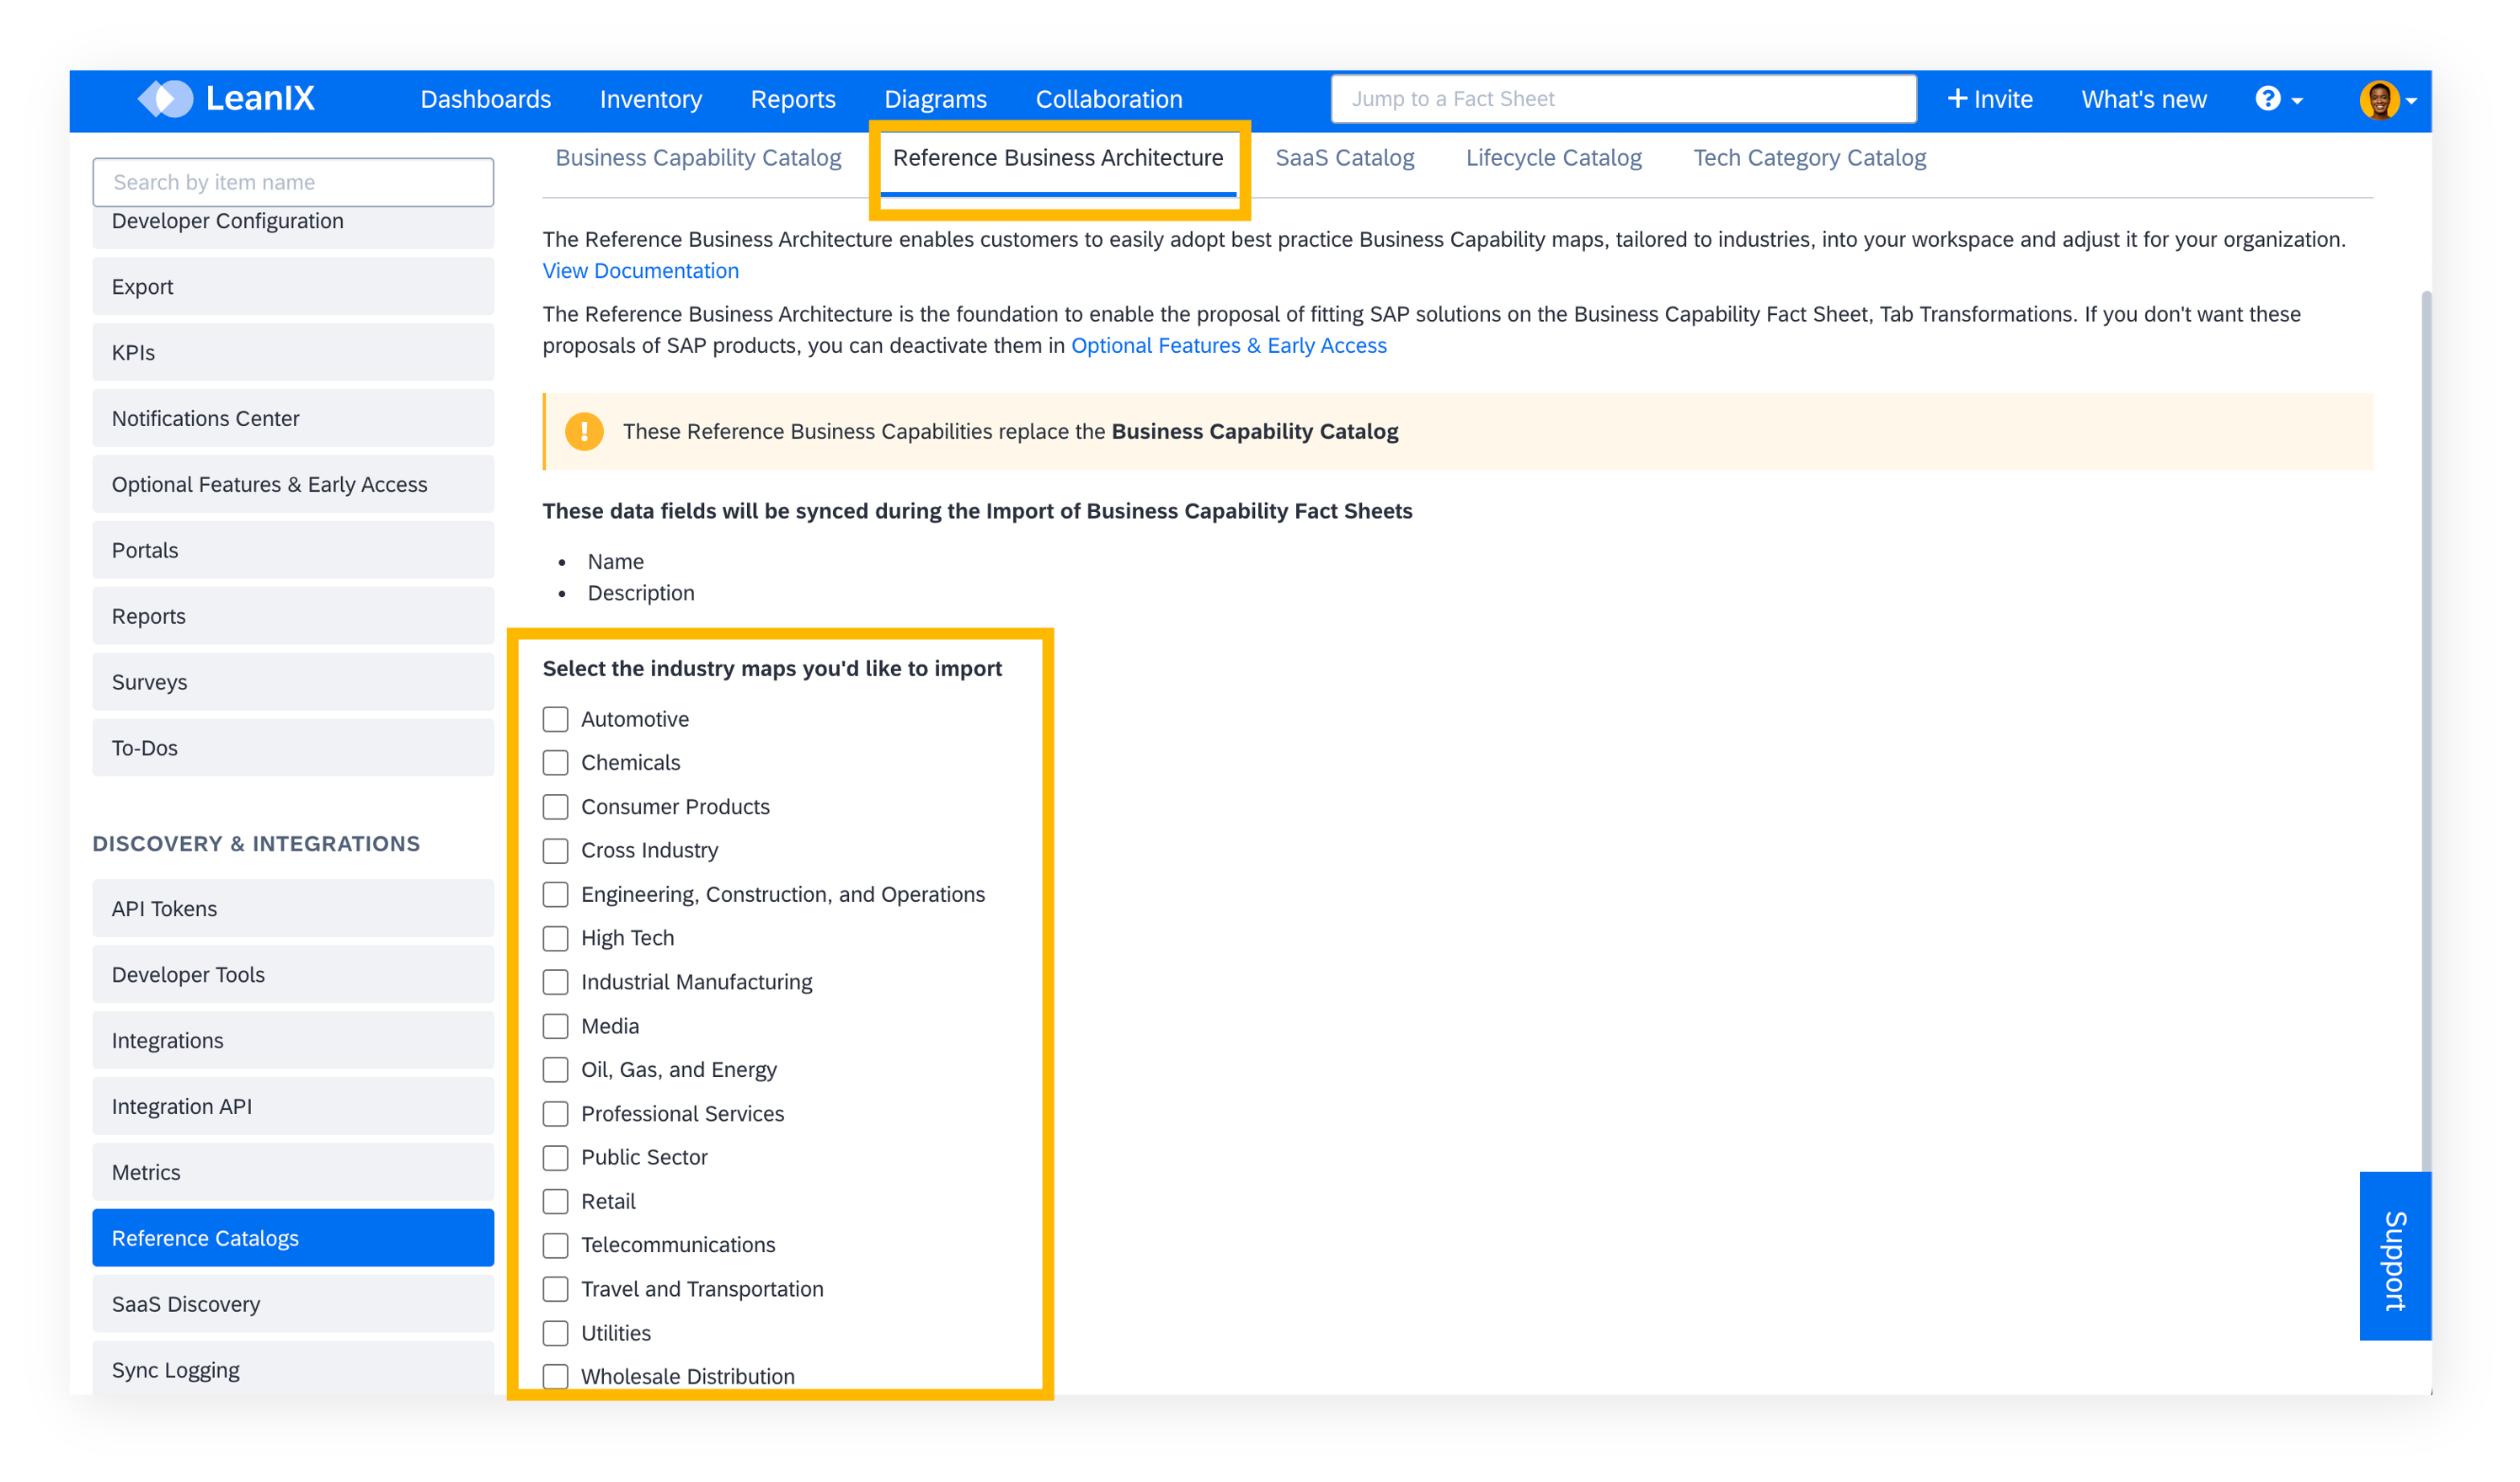The image size is (2520, 1482).
Task: Check the Retail checkbox
Action: 556,1201
